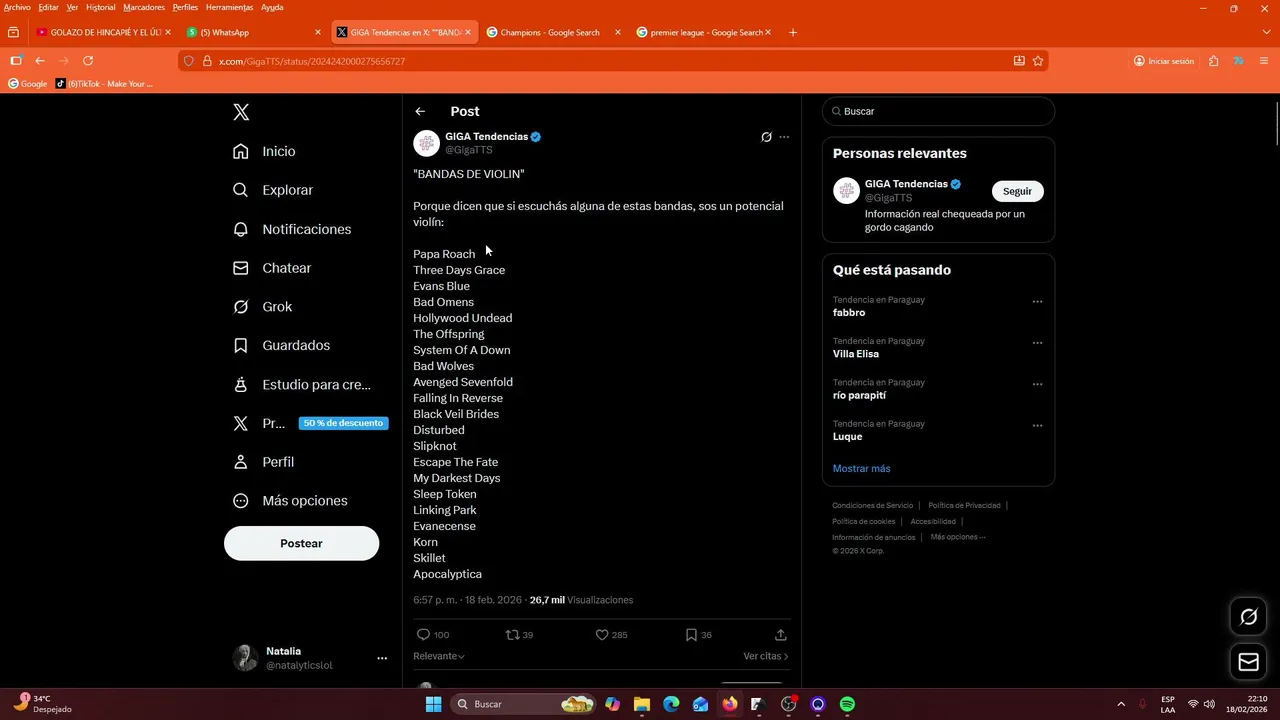Reply to the post (100 comments)
This screenshot has width=1280, height=720.
(x=432, y=635)
